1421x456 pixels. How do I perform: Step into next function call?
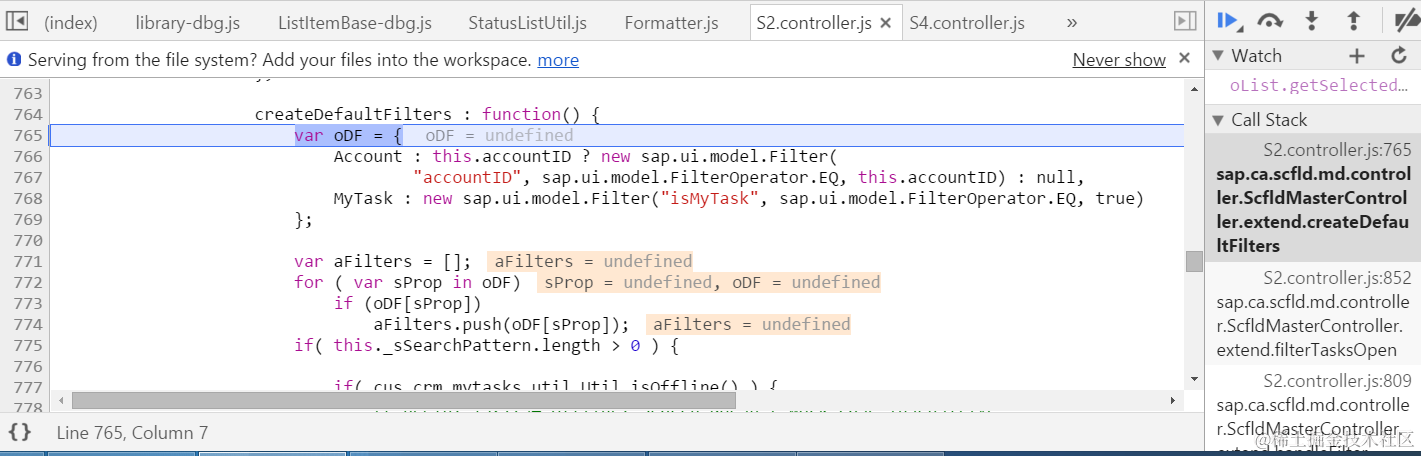coord(1312,20)
